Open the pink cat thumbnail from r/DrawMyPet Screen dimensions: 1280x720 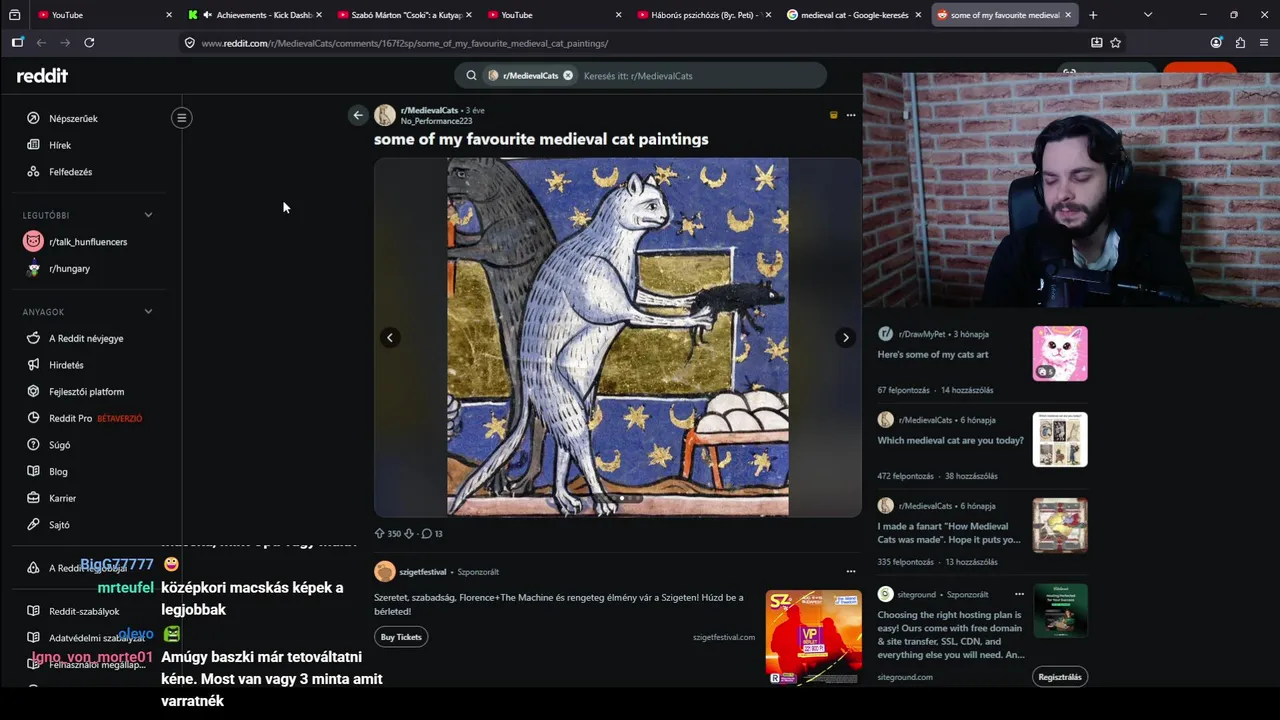(x=1060, y=353)
